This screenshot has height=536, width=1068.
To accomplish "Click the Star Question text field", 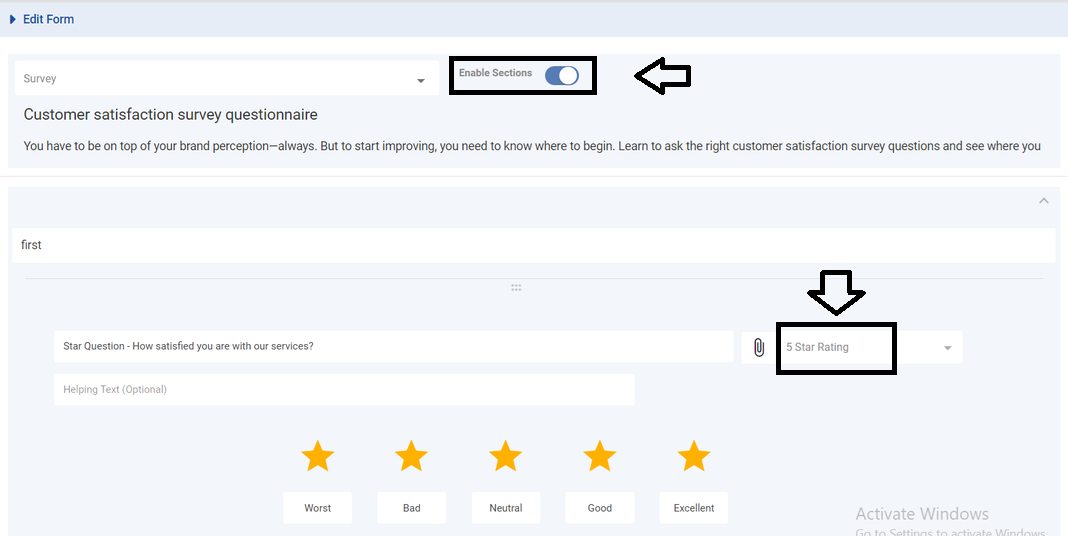I will coord(393,347).
